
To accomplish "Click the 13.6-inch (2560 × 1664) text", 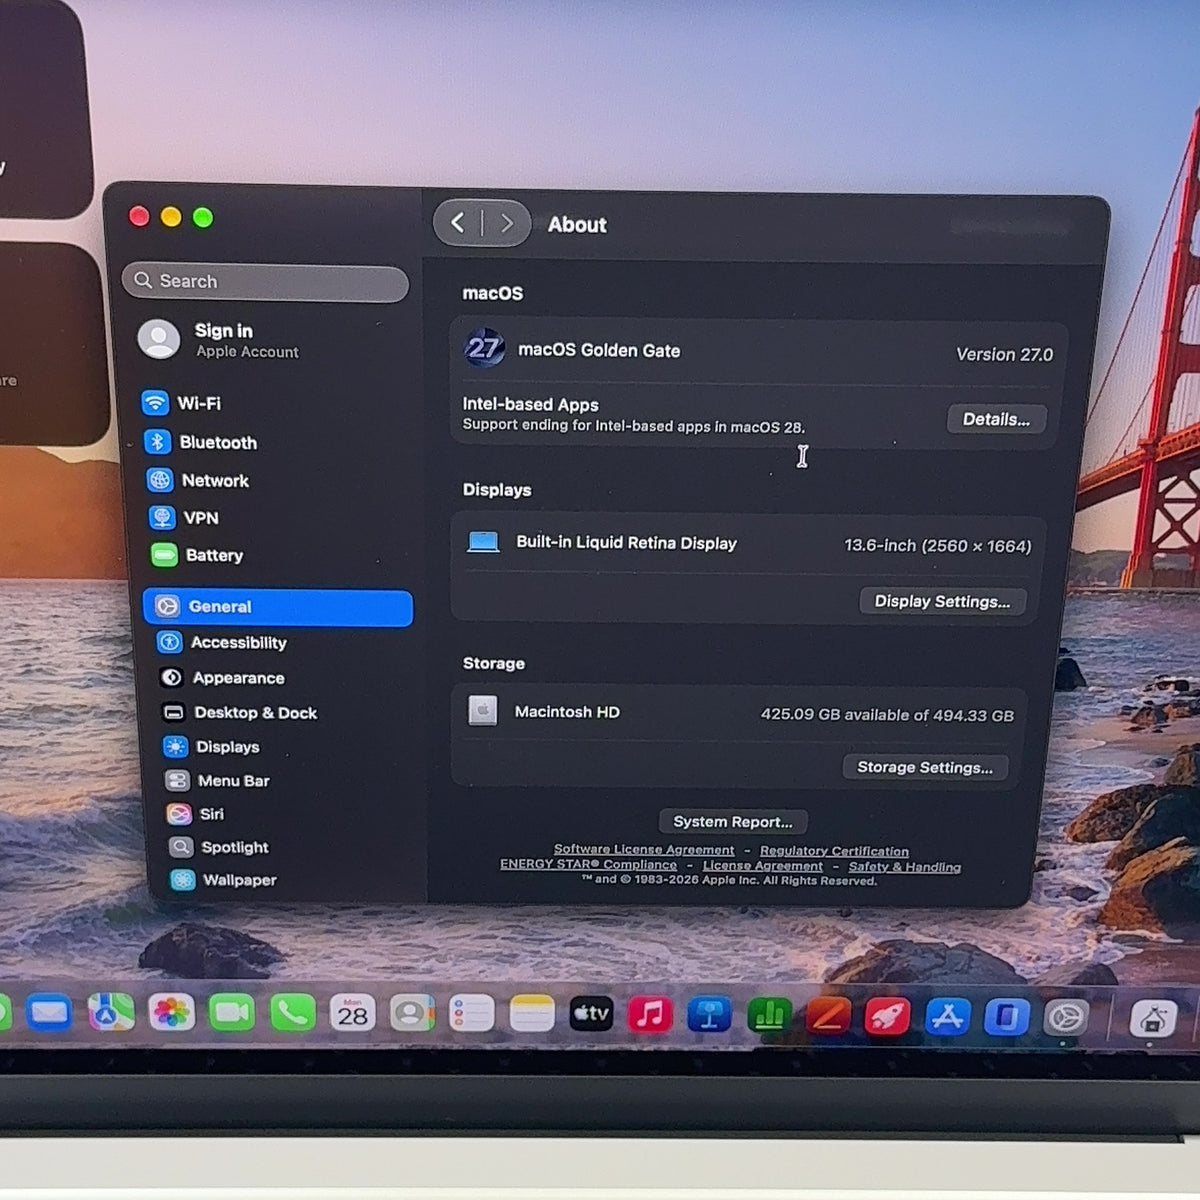I will [x=937, y=545].
